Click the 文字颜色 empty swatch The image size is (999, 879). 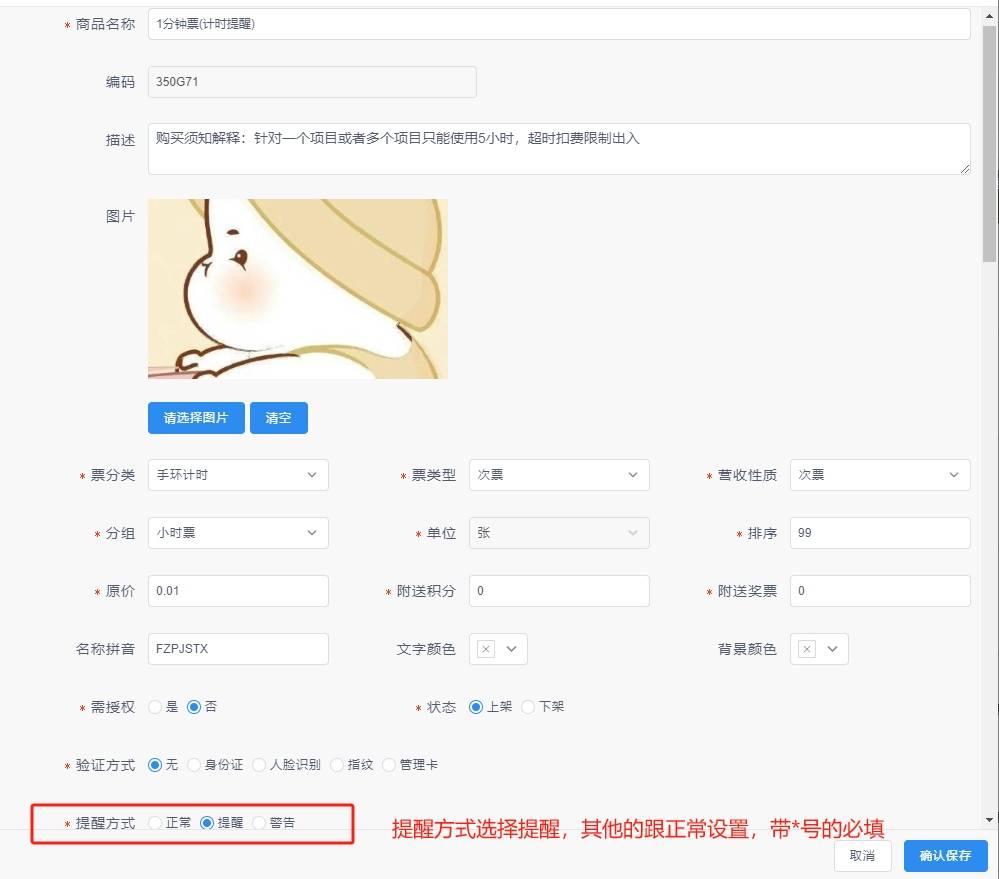tap(486, 649)
